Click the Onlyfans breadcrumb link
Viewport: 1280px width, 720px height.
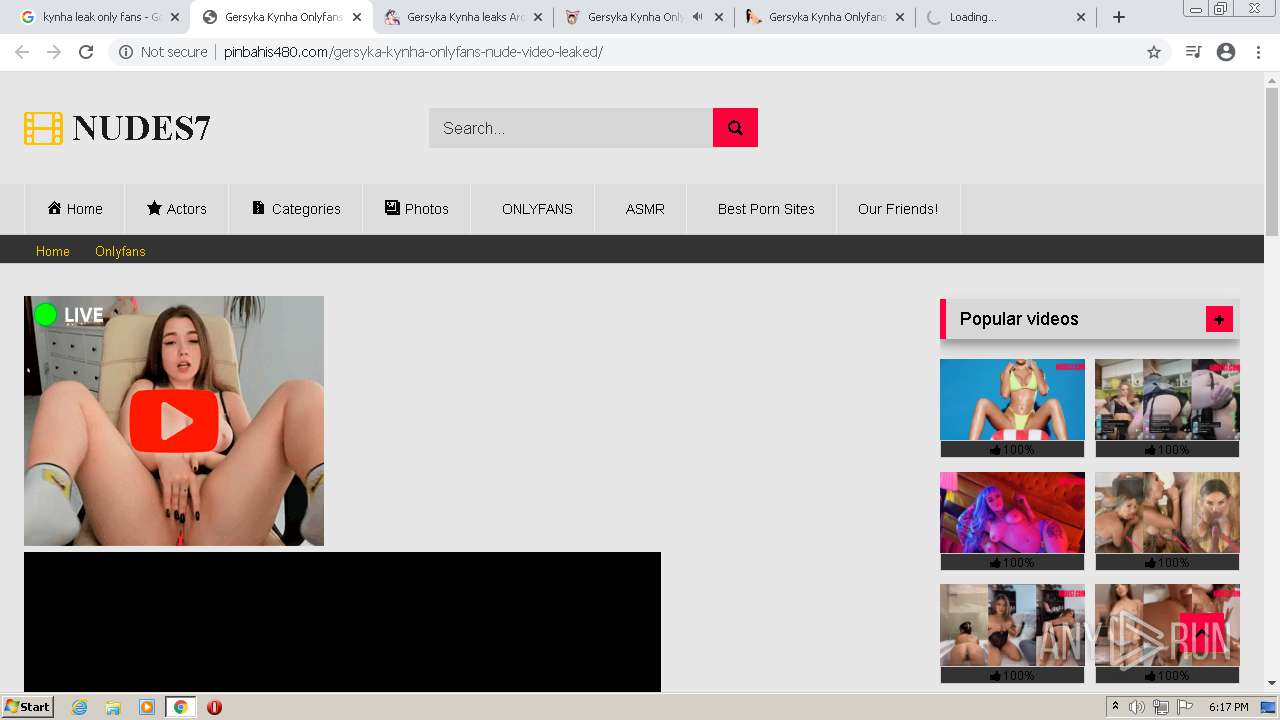click(120, 251)
